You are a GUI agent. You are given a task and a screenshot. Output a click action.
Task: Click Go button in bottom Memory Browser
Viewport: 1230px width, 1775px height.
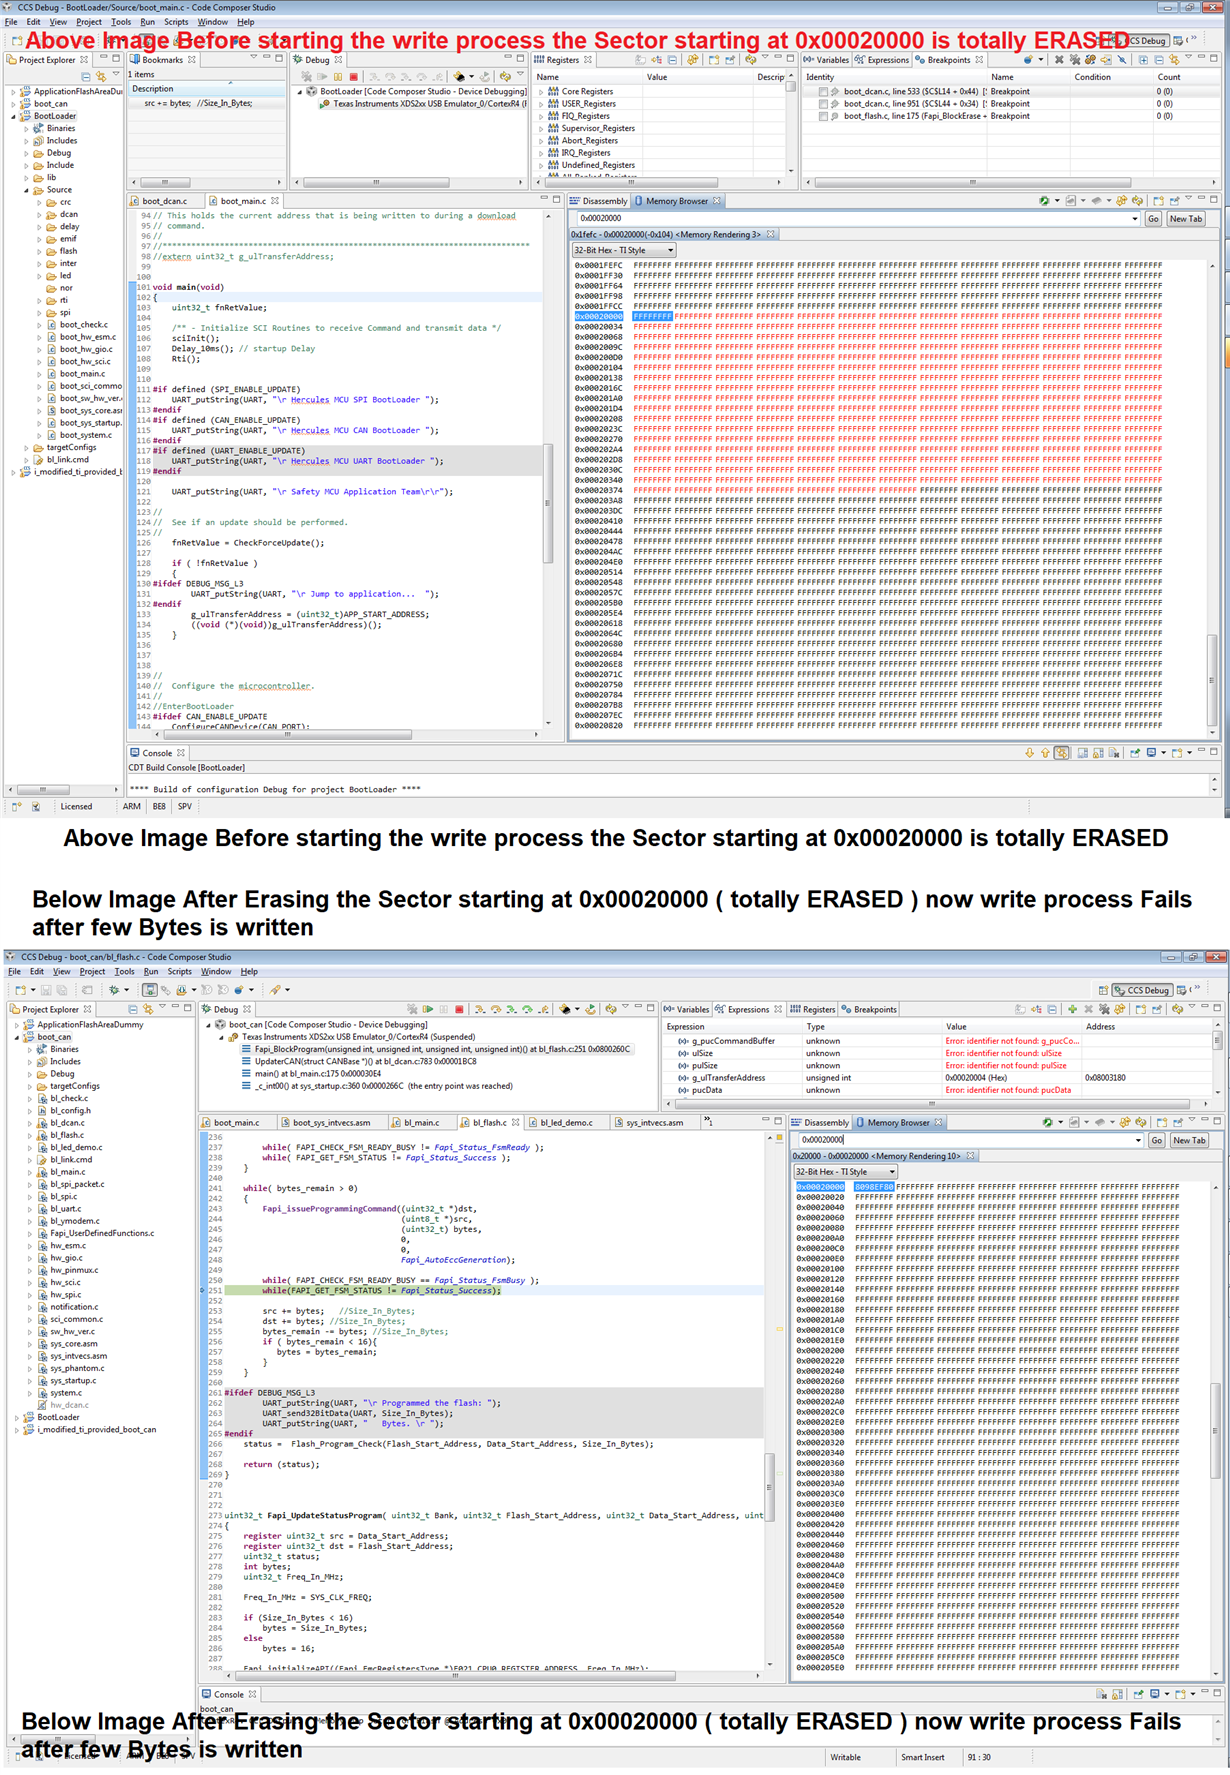click(x=1156, y=1140)
